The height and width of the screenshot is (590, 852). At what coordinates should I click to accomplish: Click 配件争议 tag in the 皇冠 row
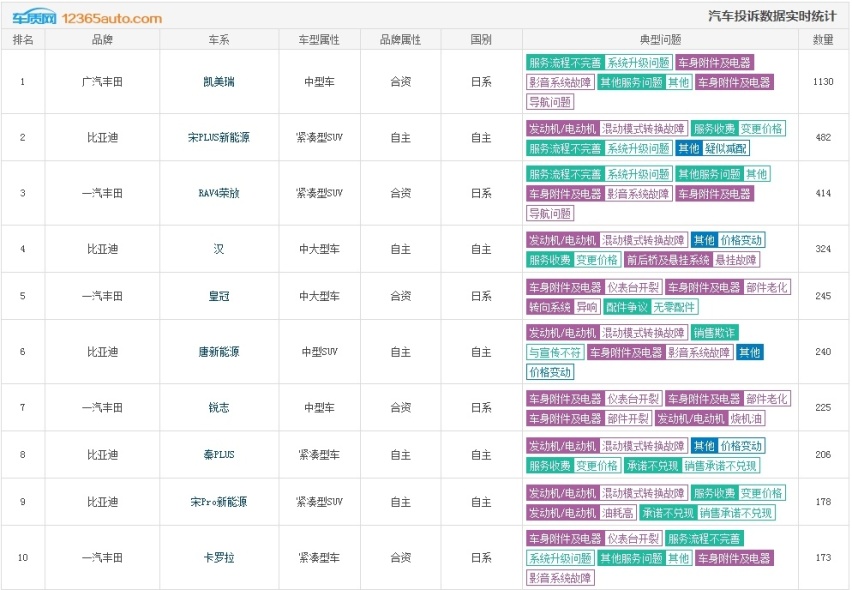(627, 307)
